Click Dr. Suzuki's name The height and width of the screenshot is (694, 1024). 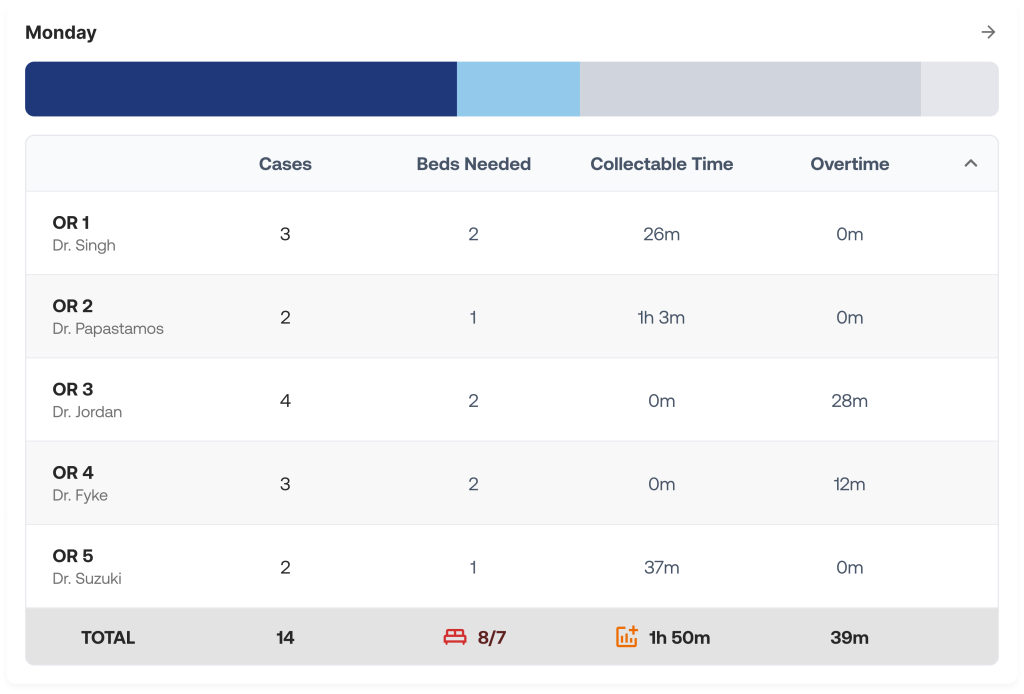[x=87, y=578]
